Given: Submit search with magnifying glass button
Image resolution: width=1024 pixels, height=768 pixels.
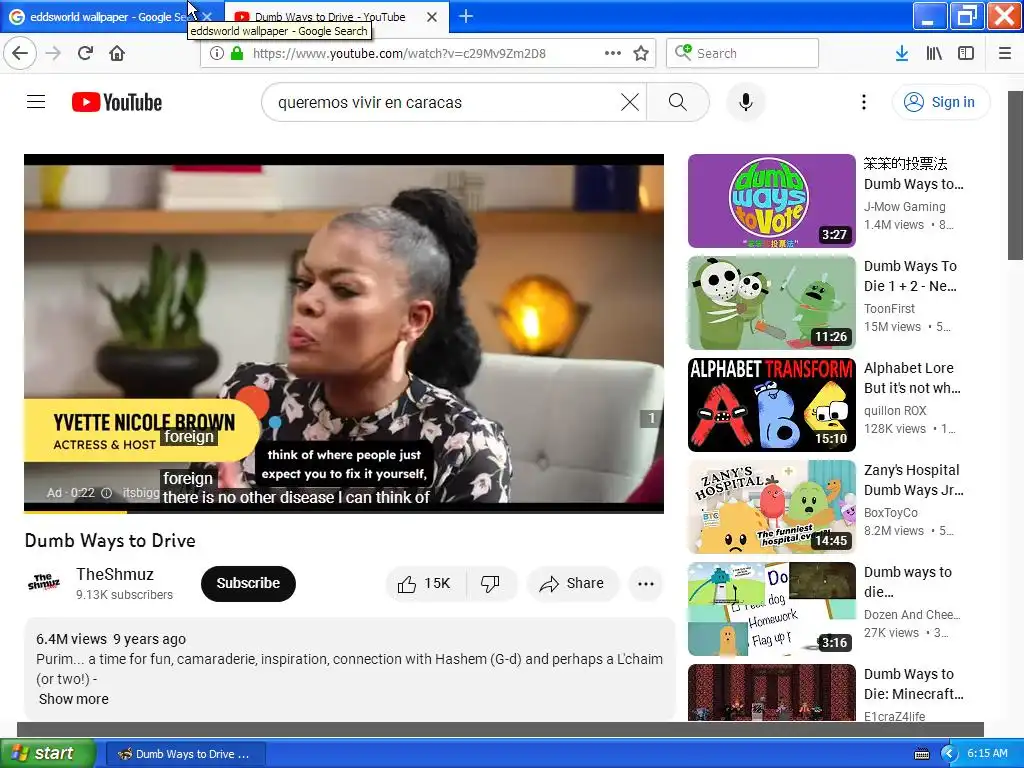Looking at the screenshot, I should [x=678, y=102].
